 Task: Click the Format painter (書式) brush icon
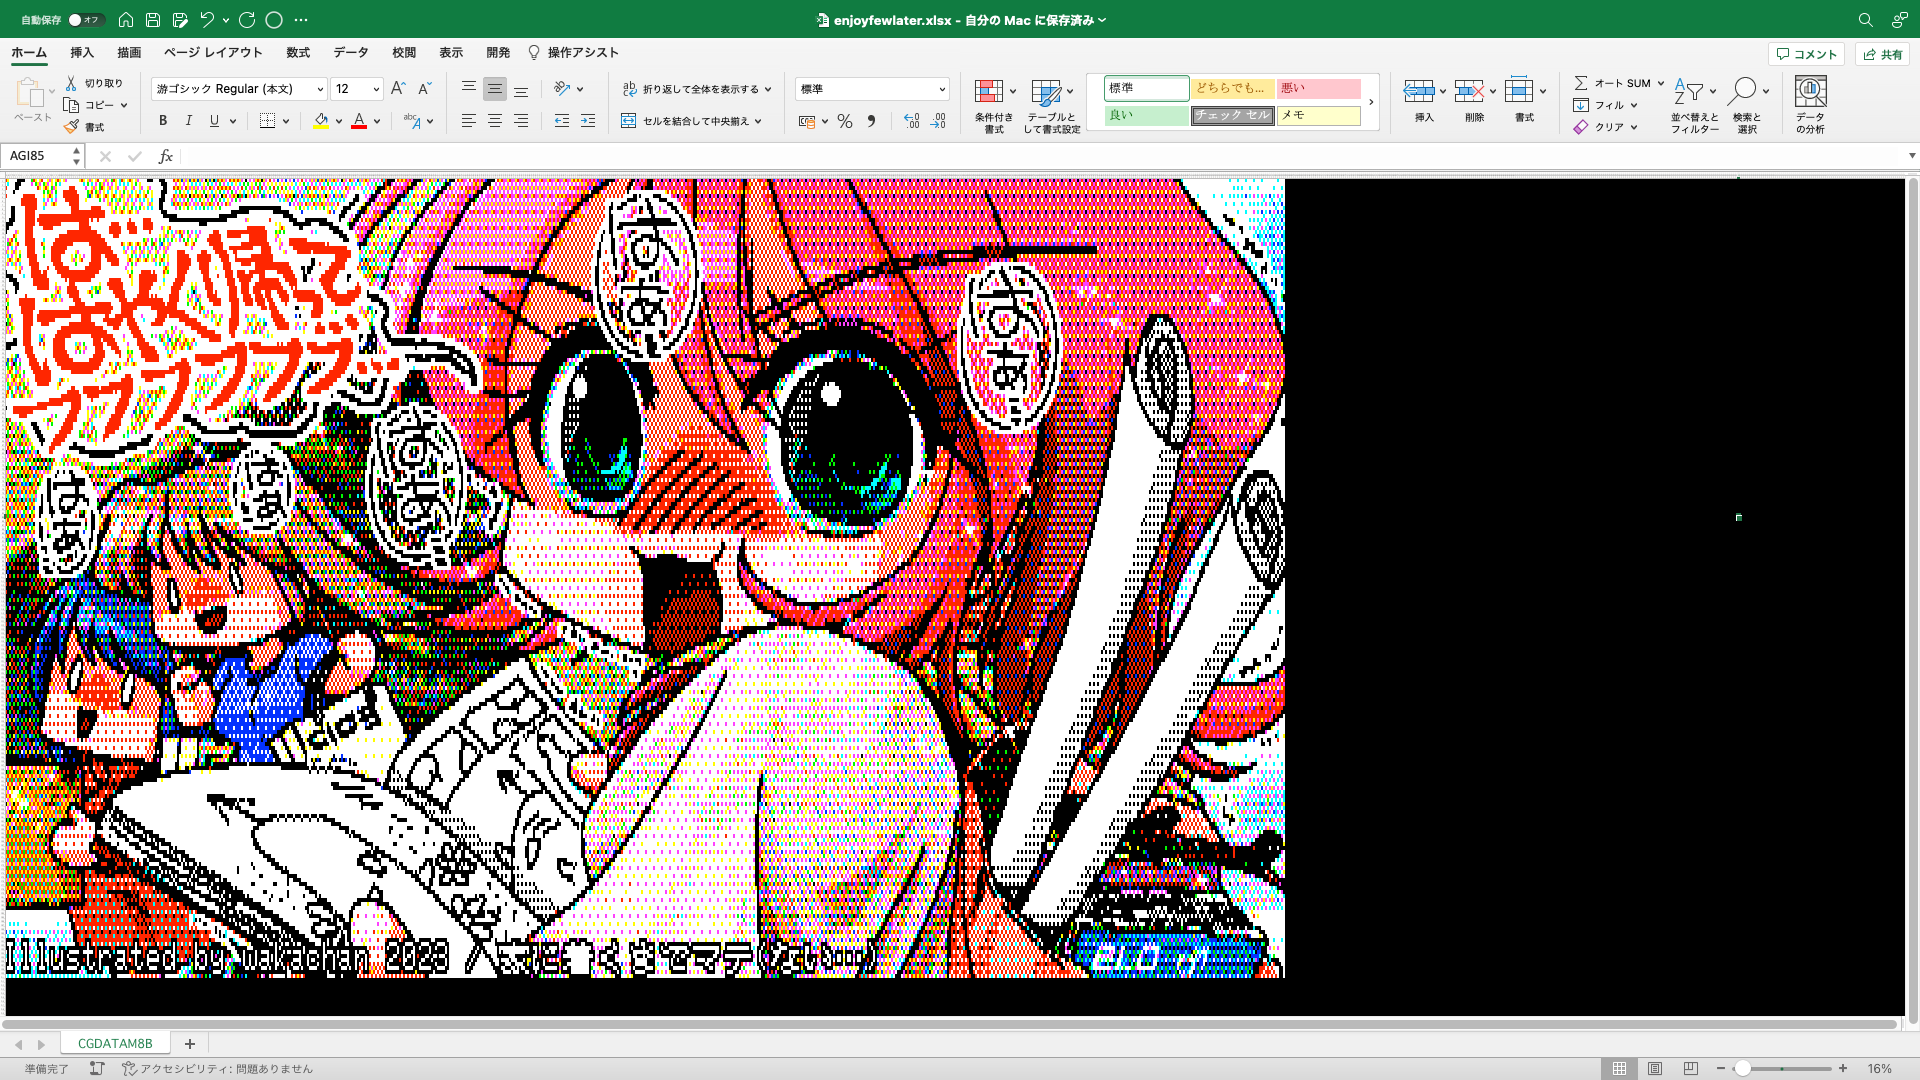[x=71, y=127]
